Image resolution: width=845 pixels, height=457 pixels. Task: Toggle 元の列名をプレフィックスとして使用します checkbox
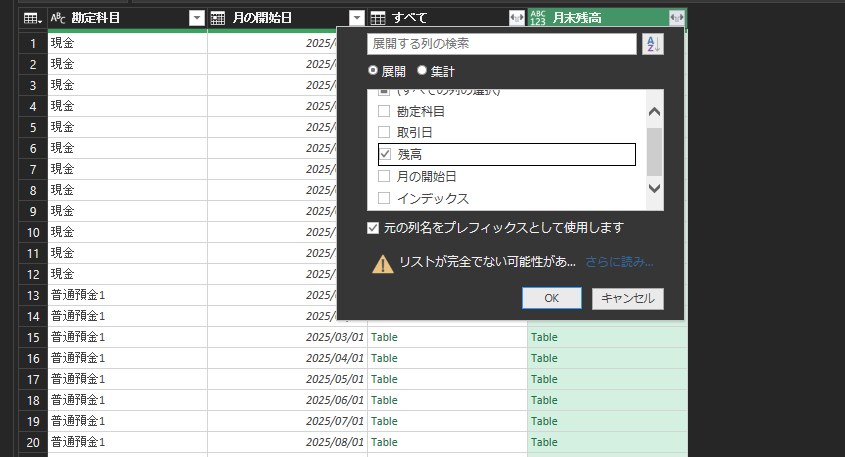coord(374,228)
